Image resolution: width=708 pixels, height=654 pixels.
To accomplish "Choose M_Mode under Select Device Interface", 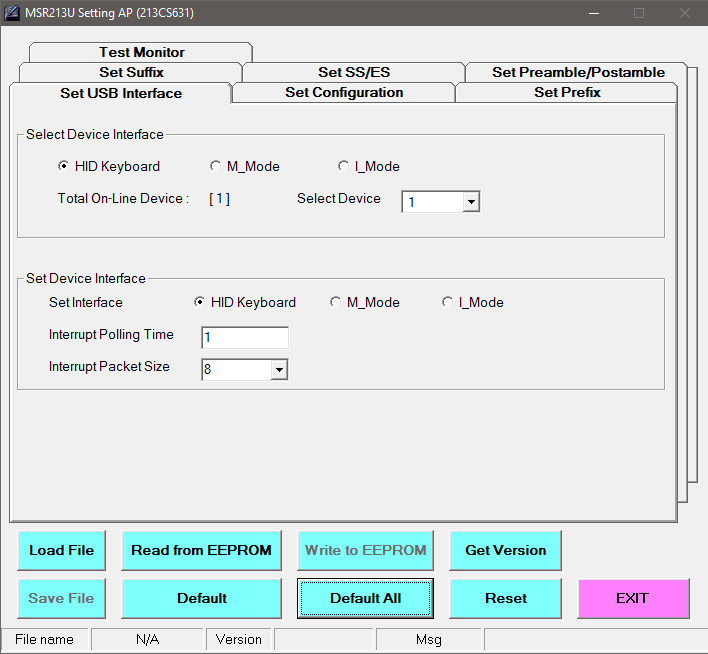I will coord(245,166).
